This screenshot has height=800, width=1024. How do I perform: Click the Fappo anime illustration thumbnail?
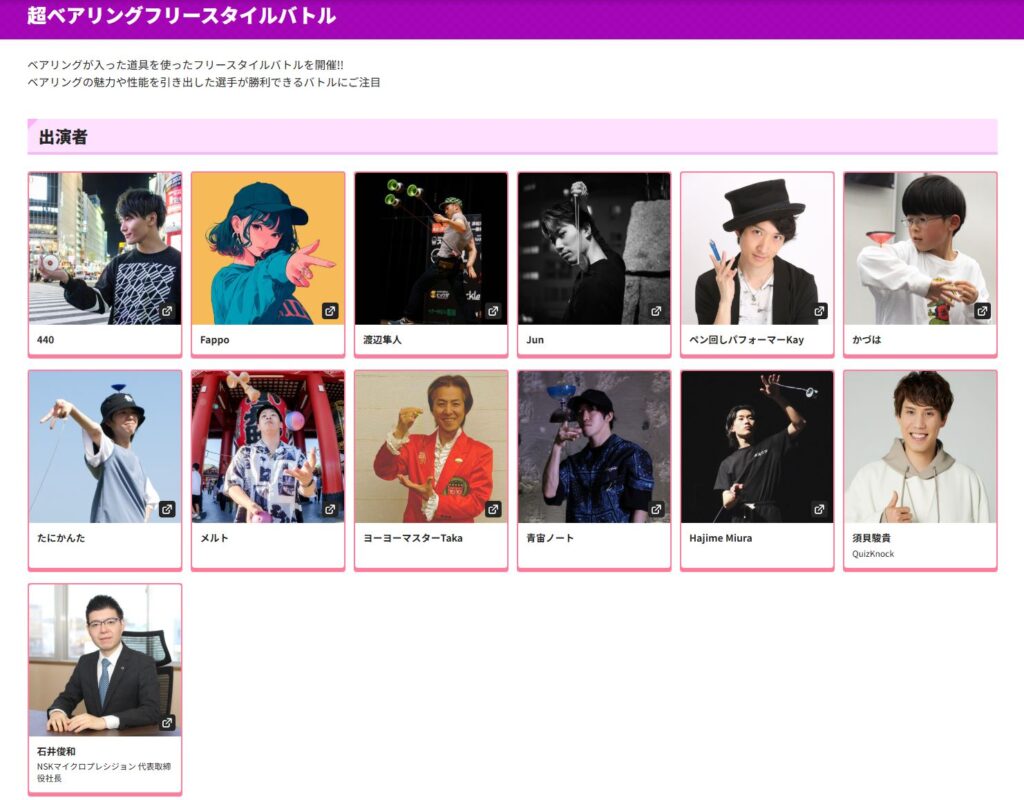click(x=268, y=248)
